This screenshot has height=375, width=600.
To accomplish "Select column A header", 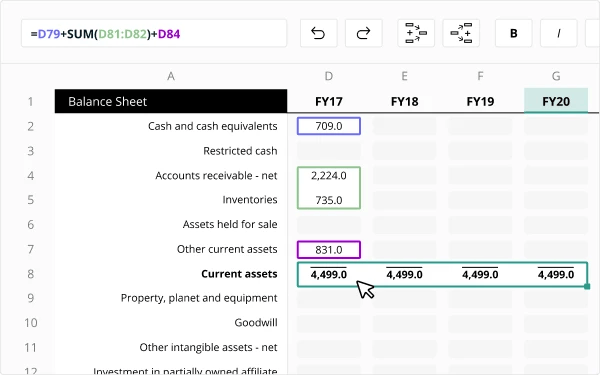I will 171,76.
